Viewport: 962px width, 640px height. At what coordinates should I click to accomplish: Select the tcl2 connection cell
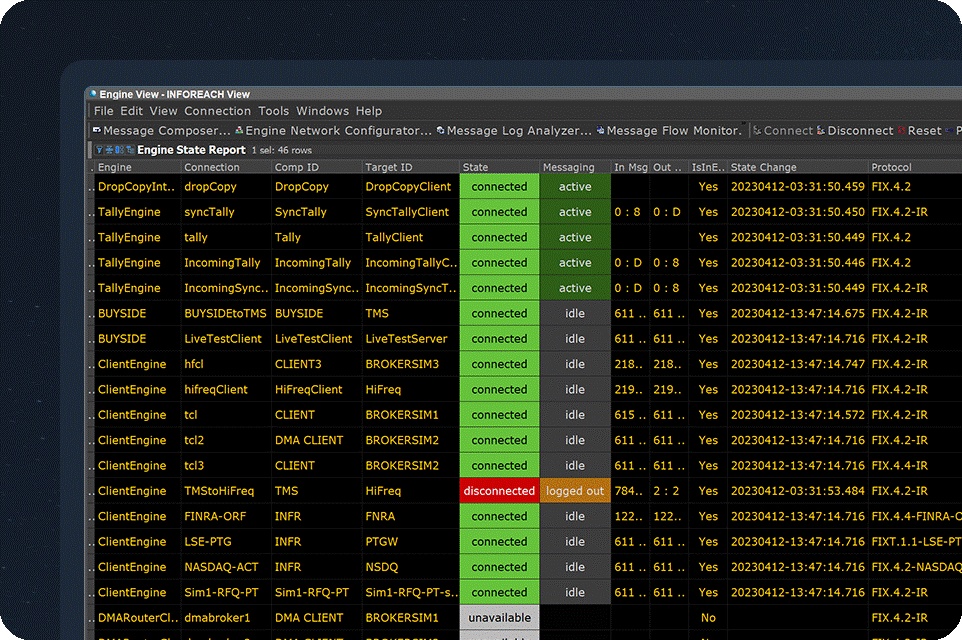pyautogui.click(x=226, y=440)
